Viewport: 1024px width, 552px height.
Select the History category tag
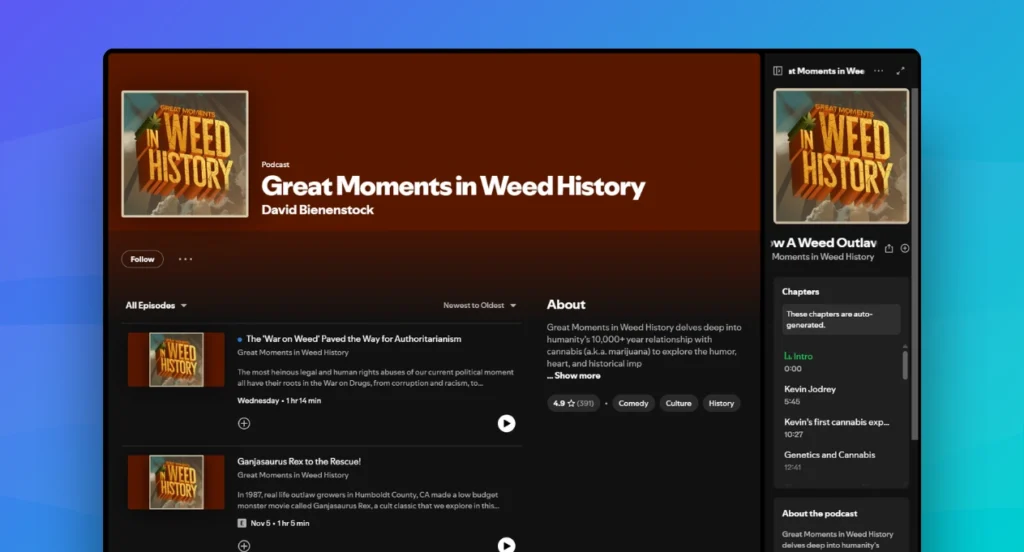[x=721, y=403]
